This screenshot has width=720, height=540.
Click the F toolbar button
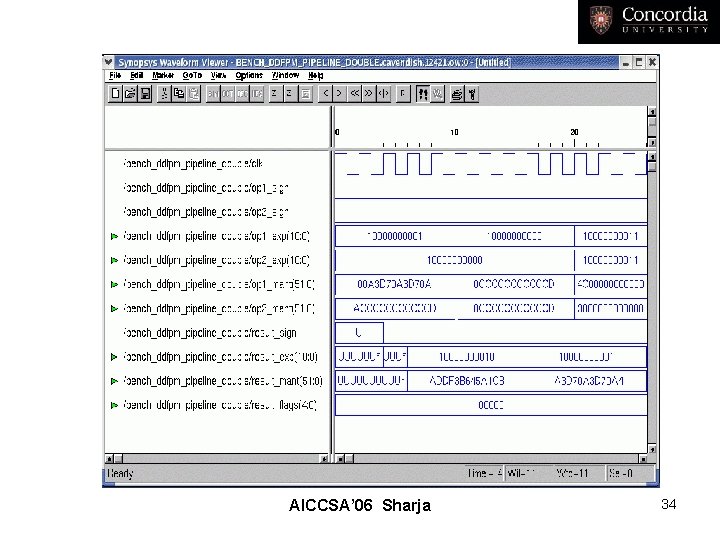(x=403, y=94)
